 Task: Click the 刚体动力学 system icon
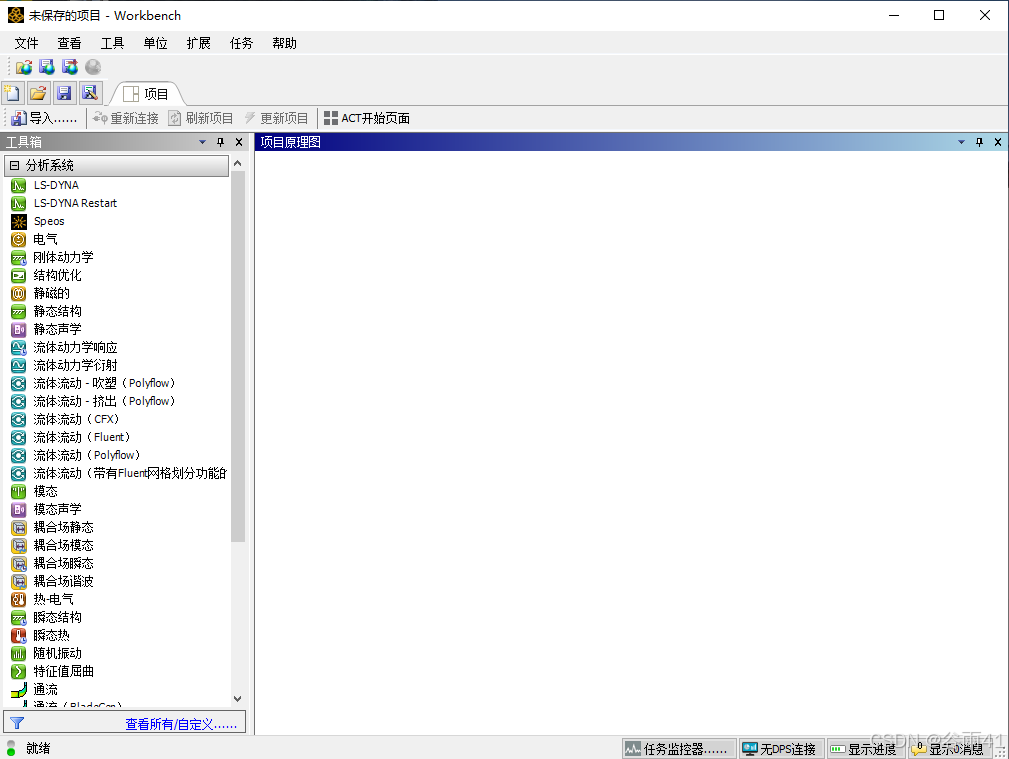(x=19, y=258)
